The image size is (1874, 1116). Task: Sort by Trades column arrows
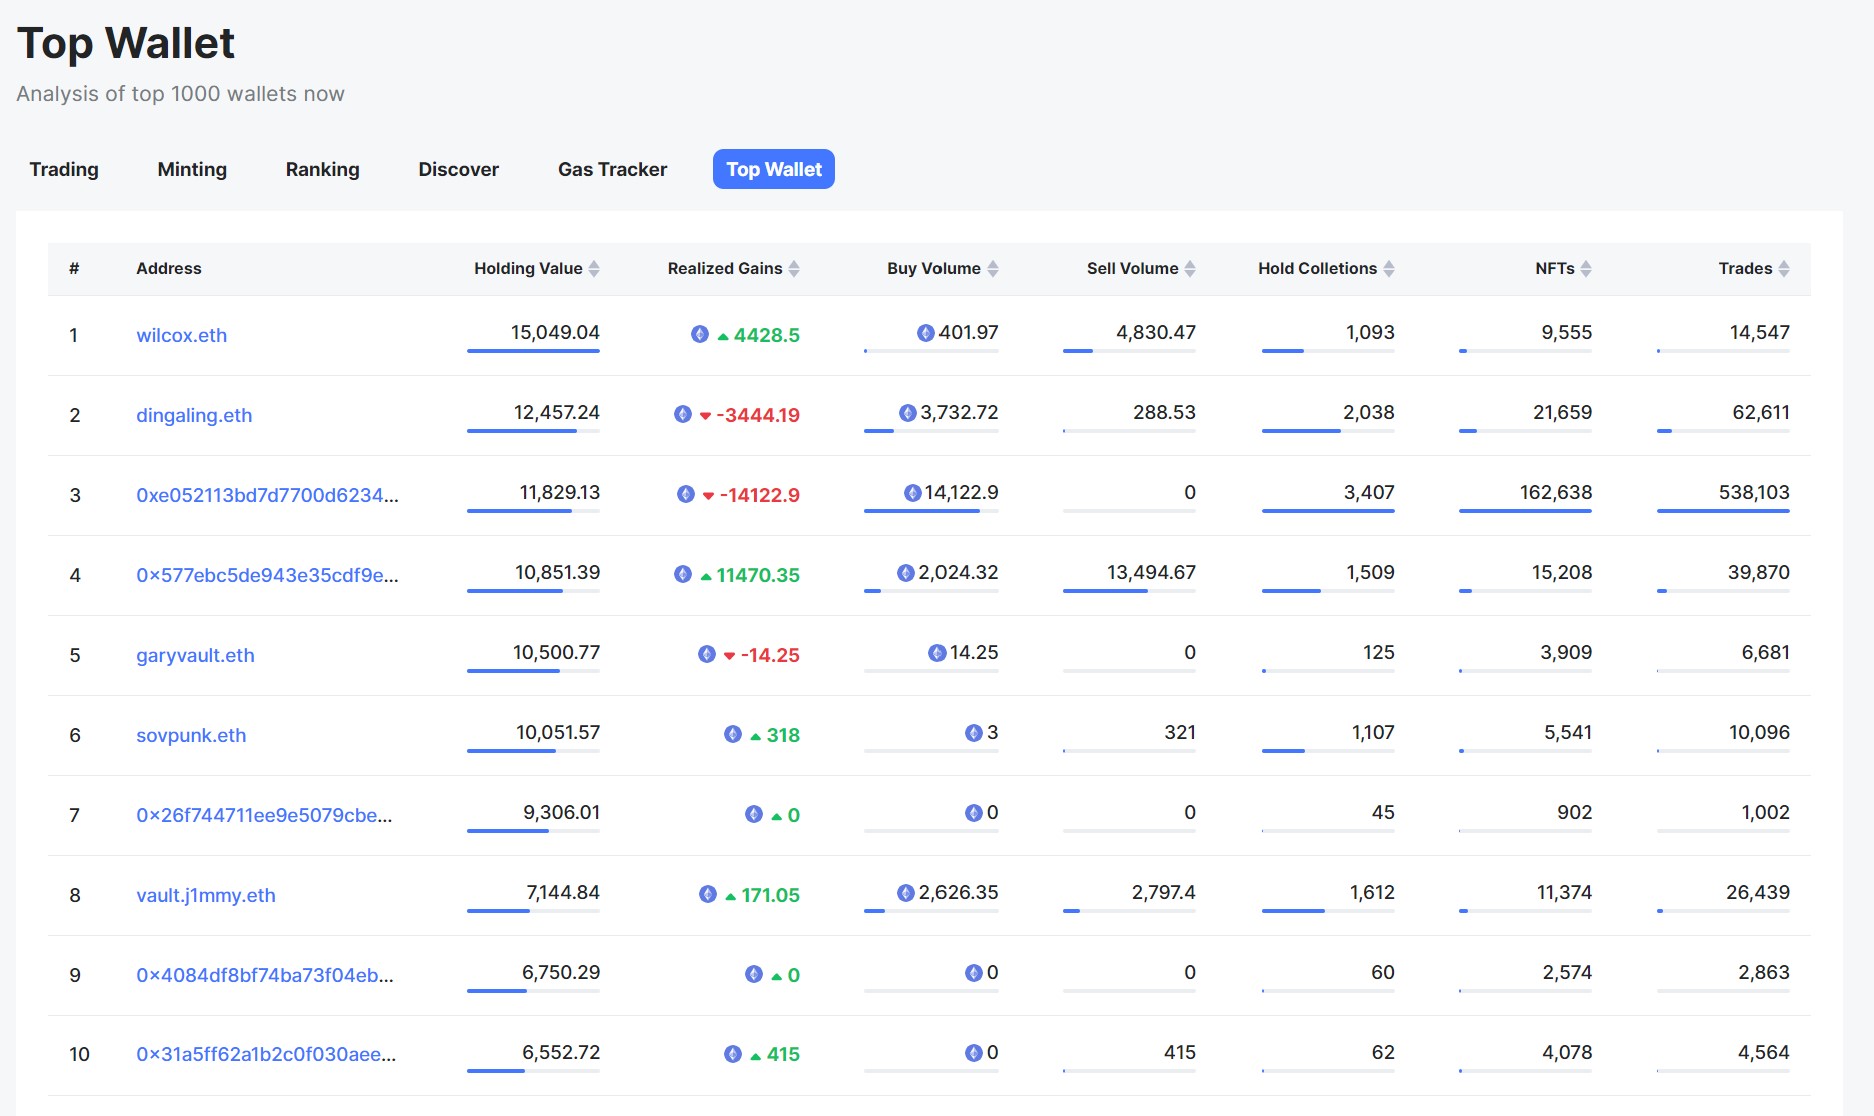(x=1784, y=269)
